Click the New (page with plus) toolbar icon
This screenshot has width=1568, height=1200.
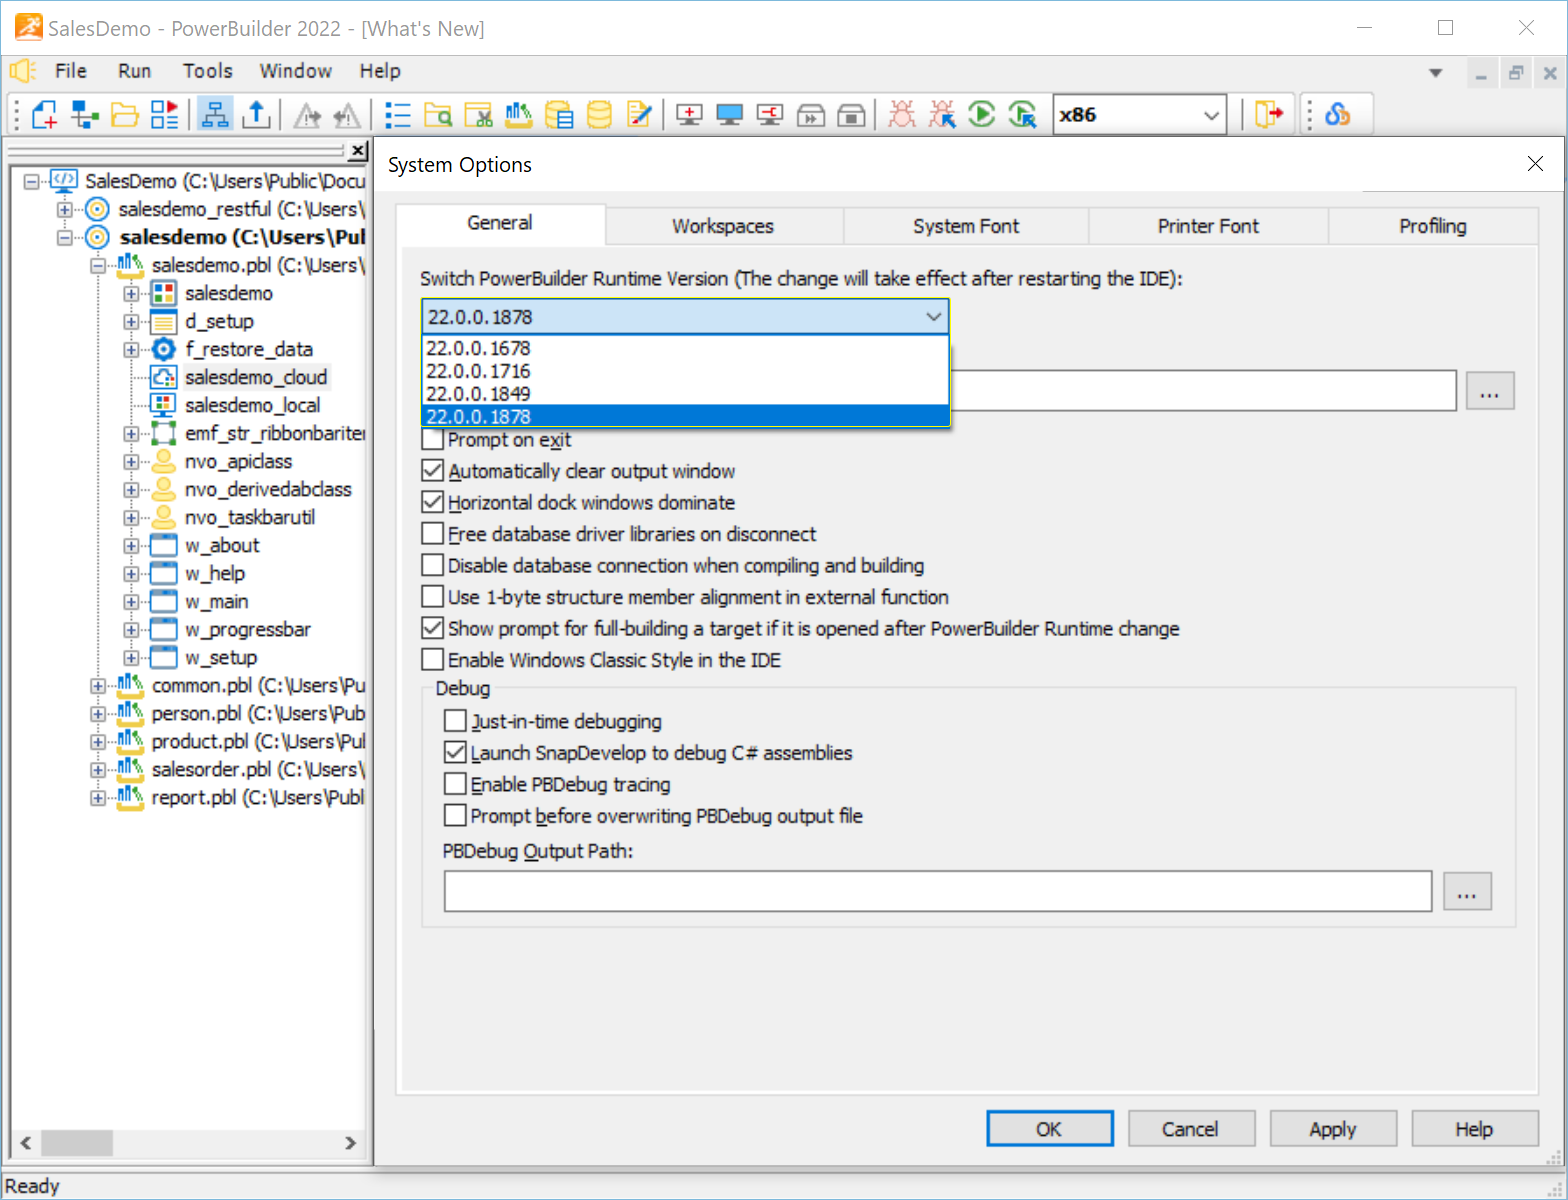pos(45,115)
